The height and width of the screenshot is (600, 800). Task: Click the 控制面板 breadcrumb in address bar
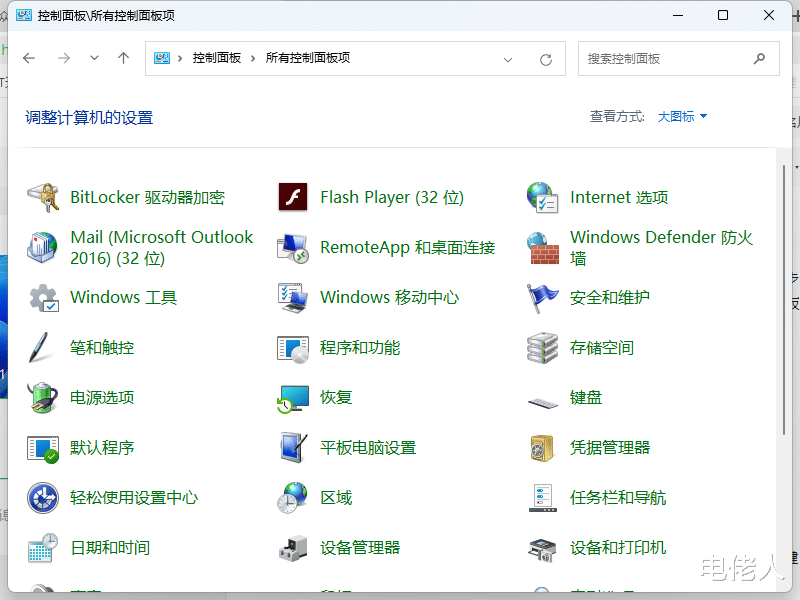(x=217, y=58)
